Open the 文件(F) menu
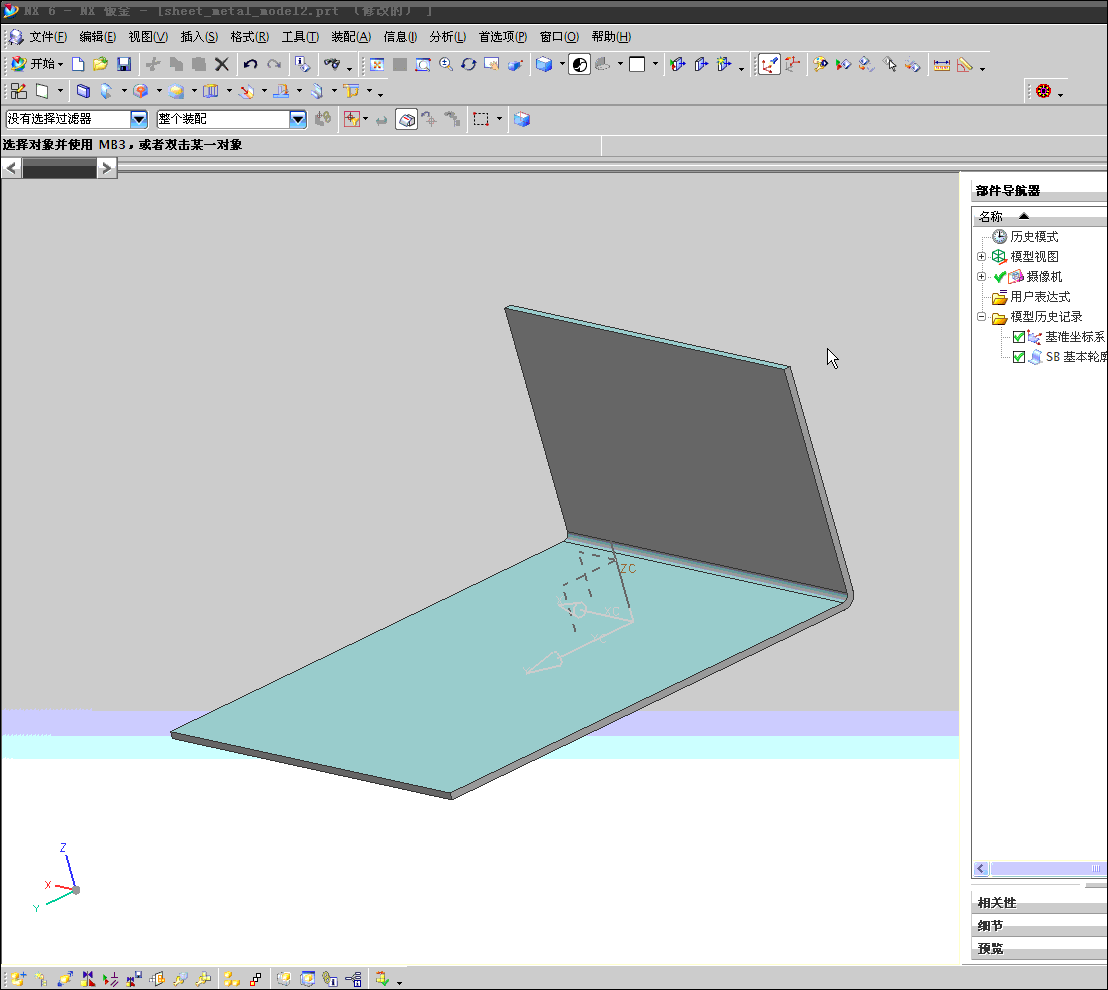 point(48,37)
